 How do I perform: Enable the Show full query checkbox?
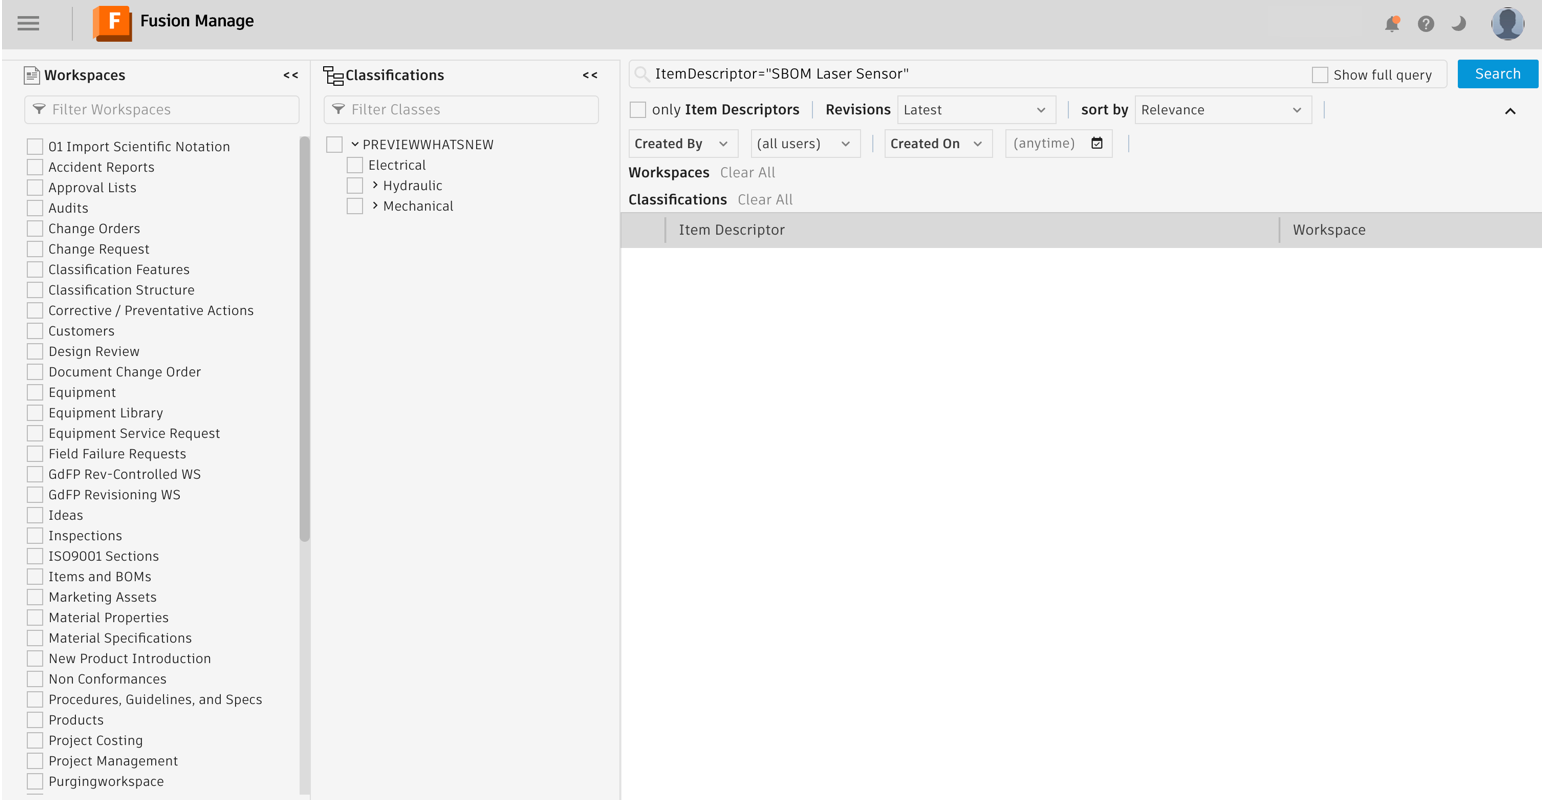click(x=1320, y=74)
